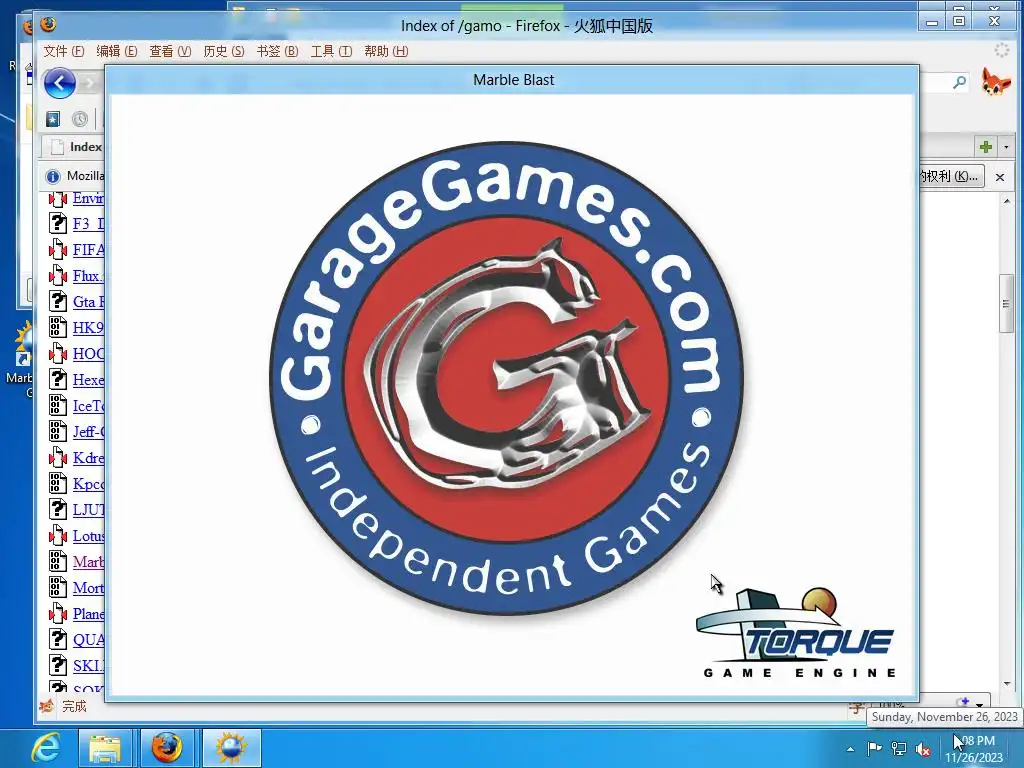Click the GarageGames.com splash logo
The image size is (1024, 768).
(x=506, y=377)
